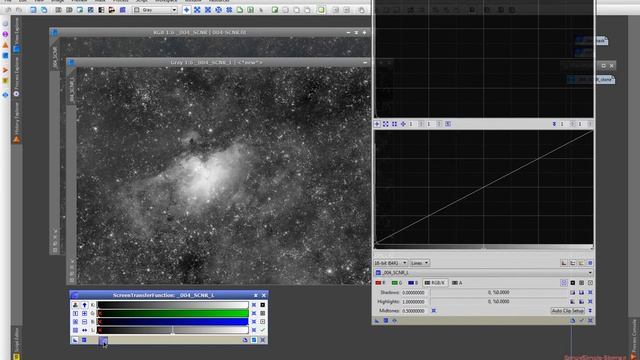Click toolbar yellow note icon
Viewport: 640px width, 360px height.
tap(321, 9)
